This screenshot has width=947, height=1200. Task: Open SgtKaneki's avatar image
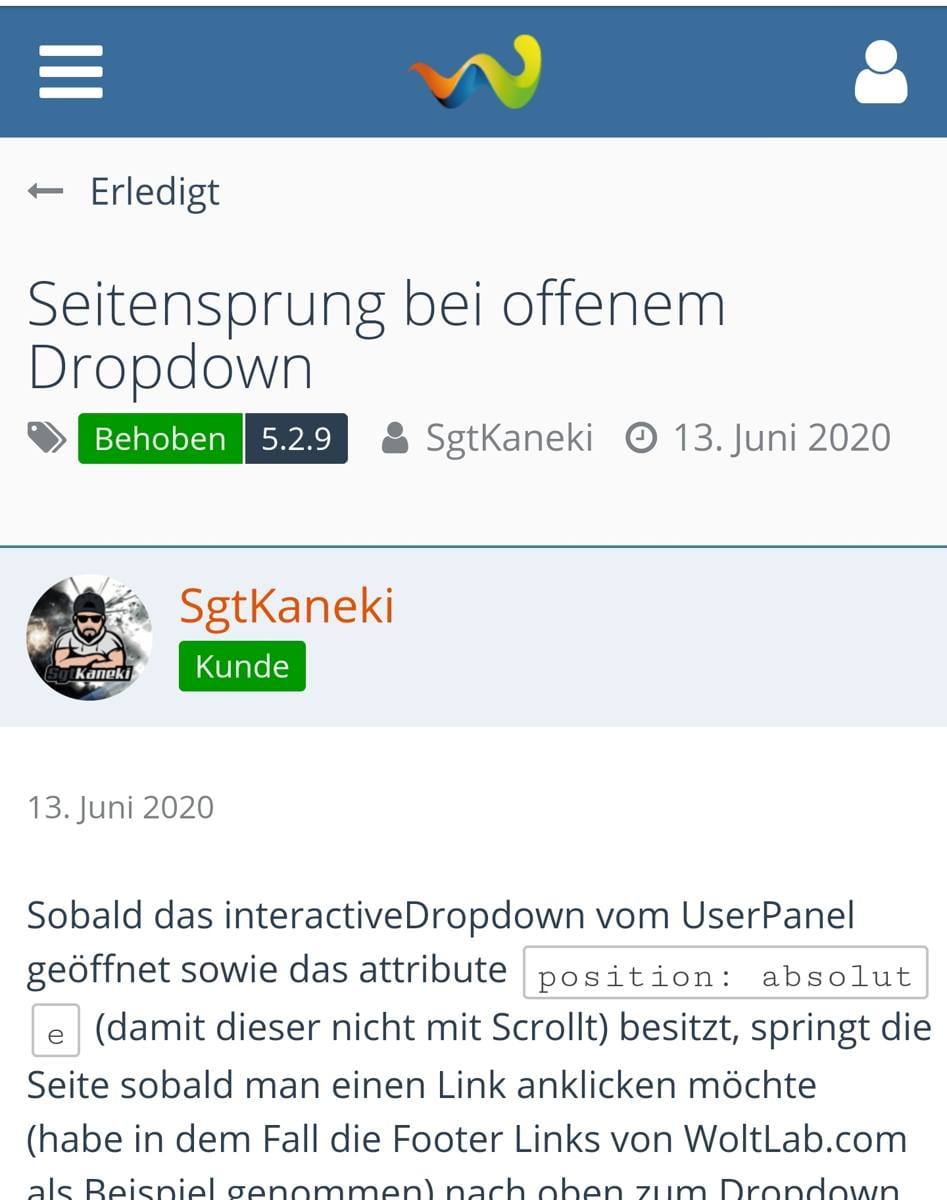click(x=89, y=637)
